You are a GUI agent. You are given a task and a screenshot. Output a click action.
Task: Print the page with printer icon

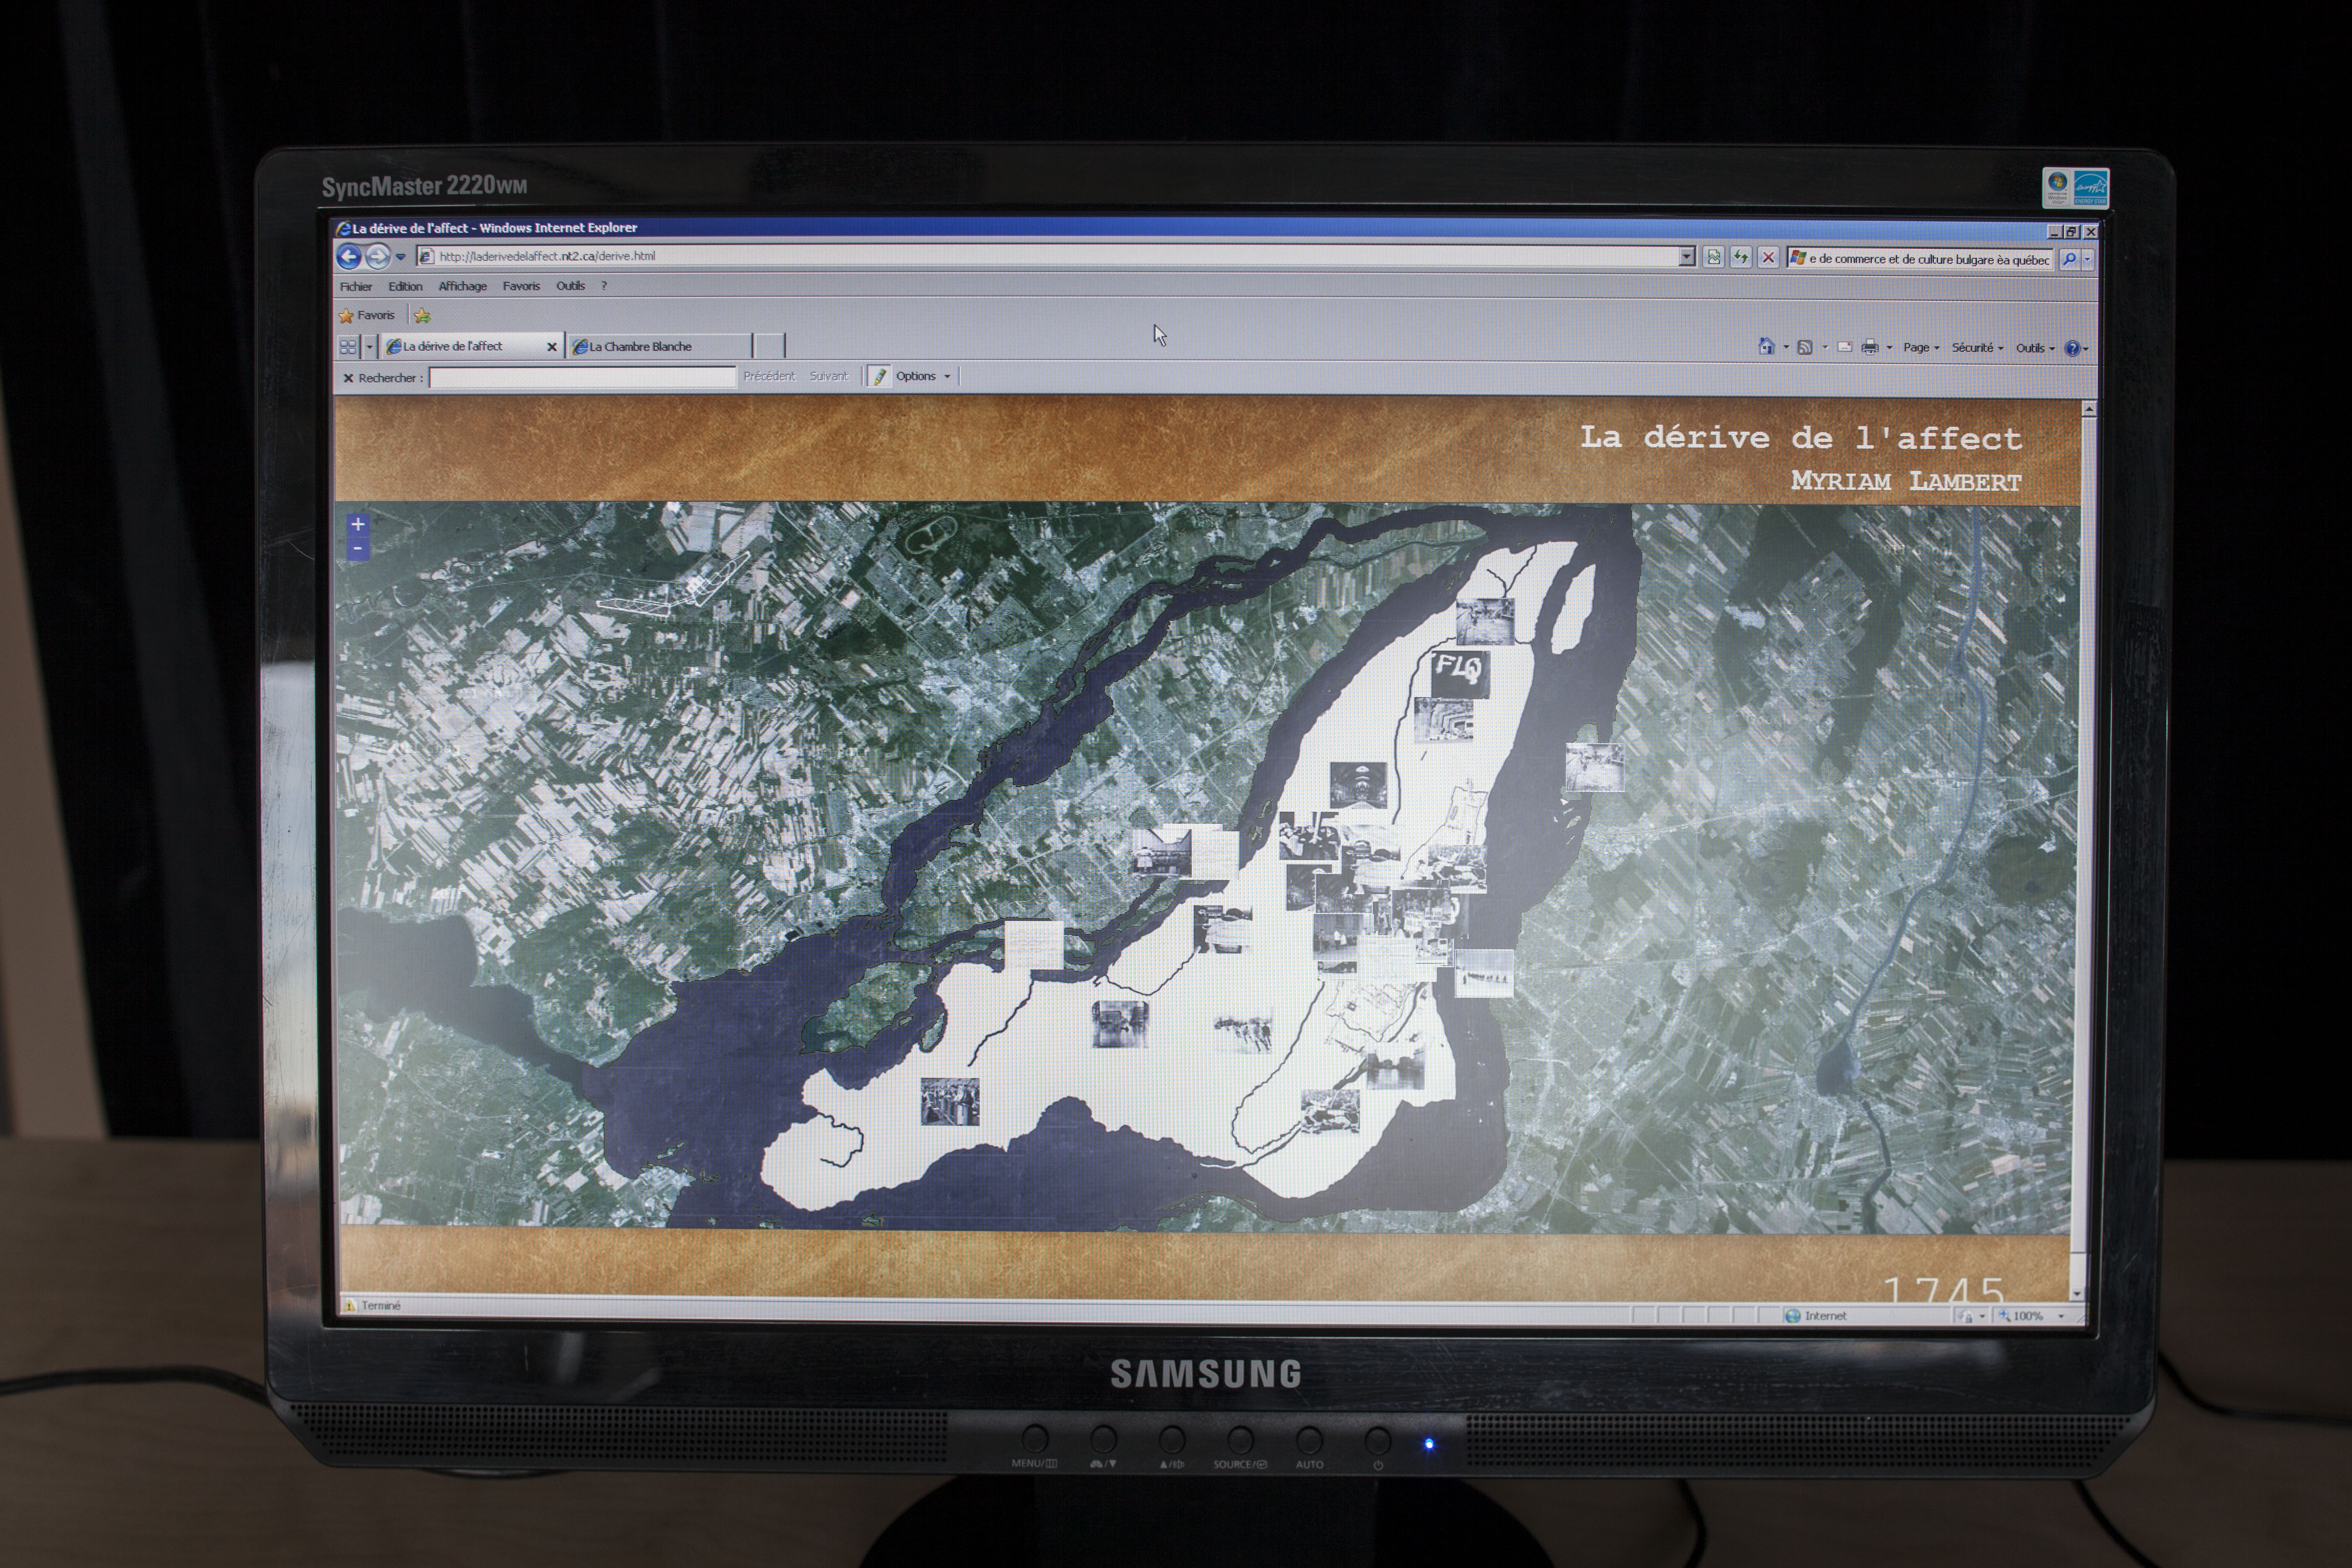coord(1869,348)
